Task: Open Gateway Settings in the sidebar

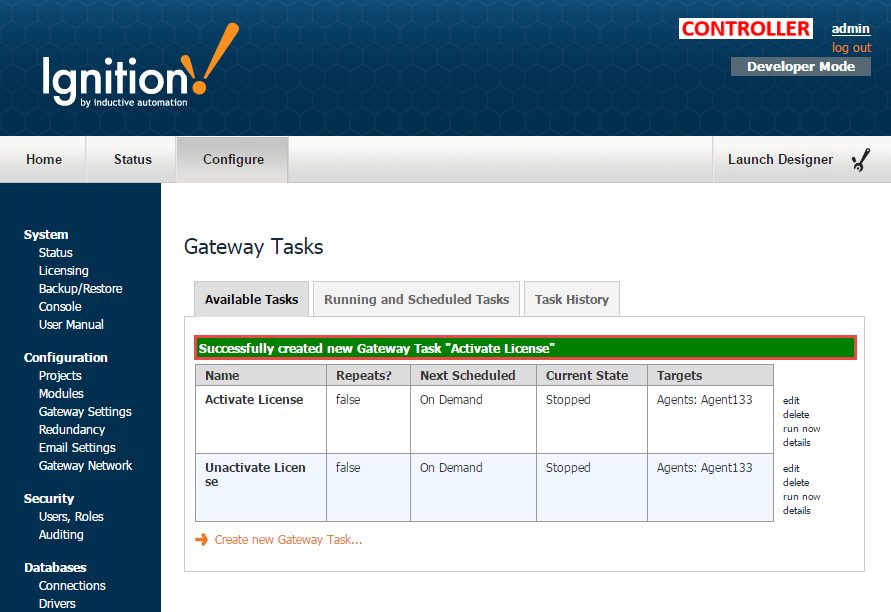Action: click(x=85, y=411)
